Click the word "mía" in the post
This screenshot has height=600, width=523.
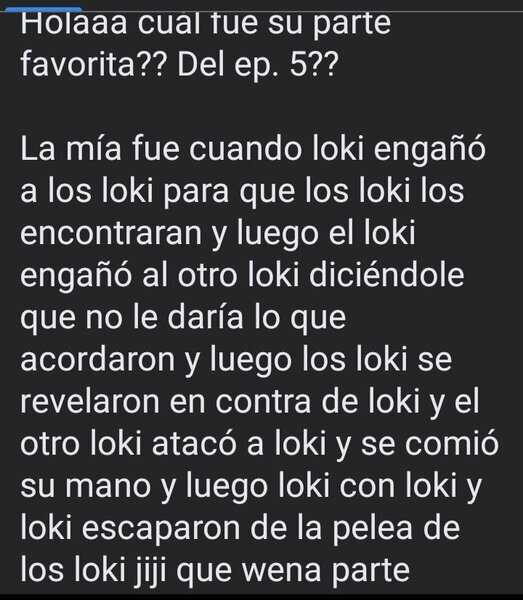pyautogui.click(x=94, y=148)
